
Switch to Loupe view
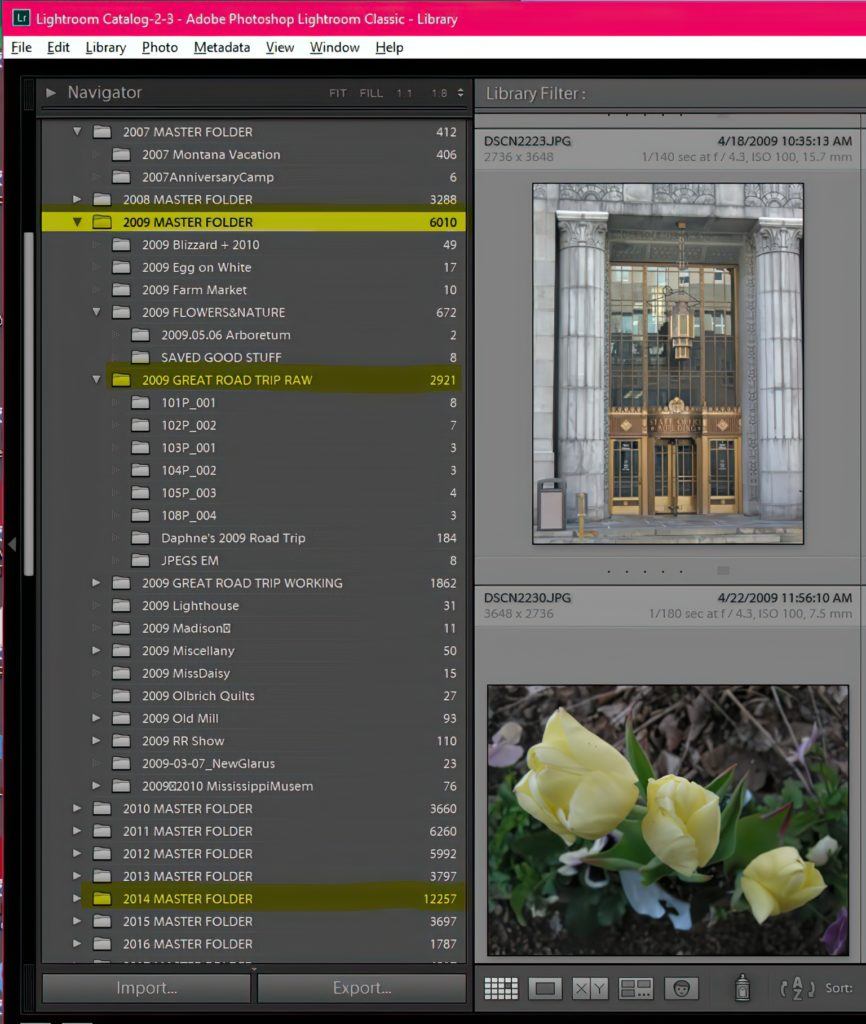click(x=545, y=988)
